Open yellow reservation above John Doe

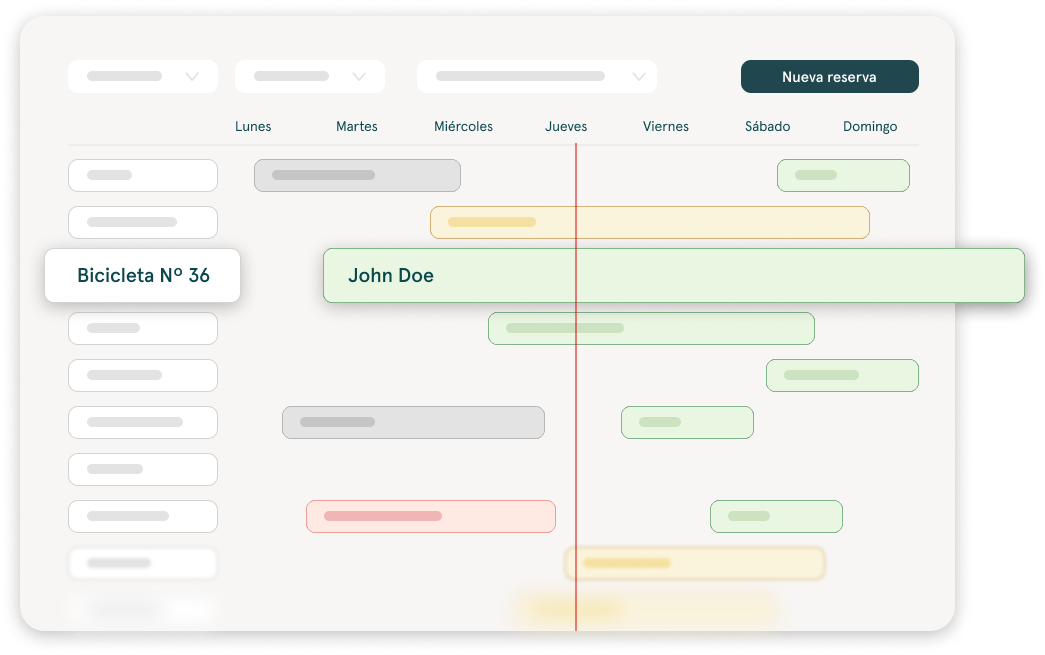coord(650,223)
